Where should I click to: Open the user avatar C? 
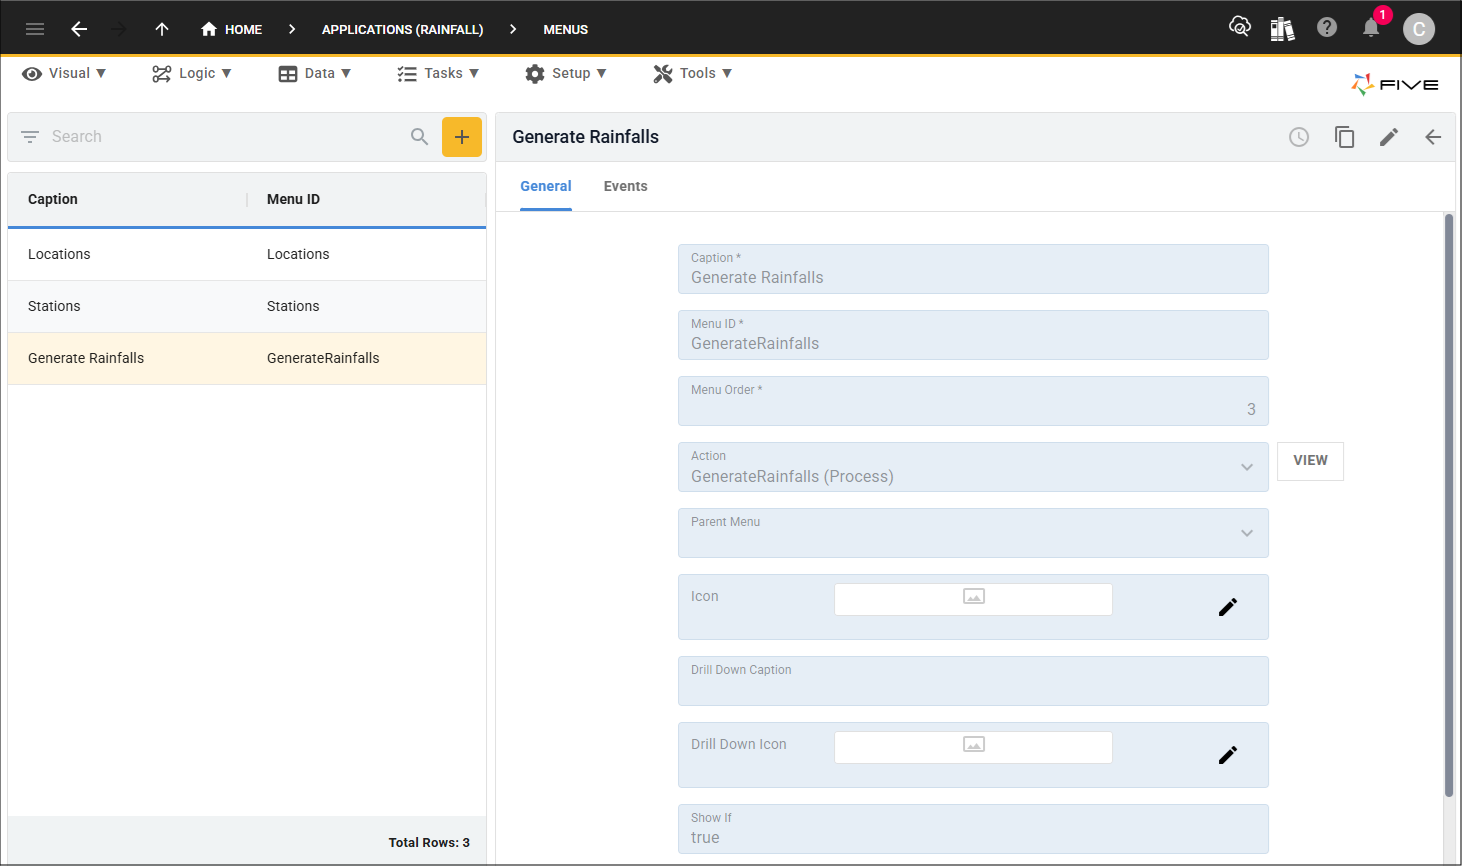click(1419, 29)
